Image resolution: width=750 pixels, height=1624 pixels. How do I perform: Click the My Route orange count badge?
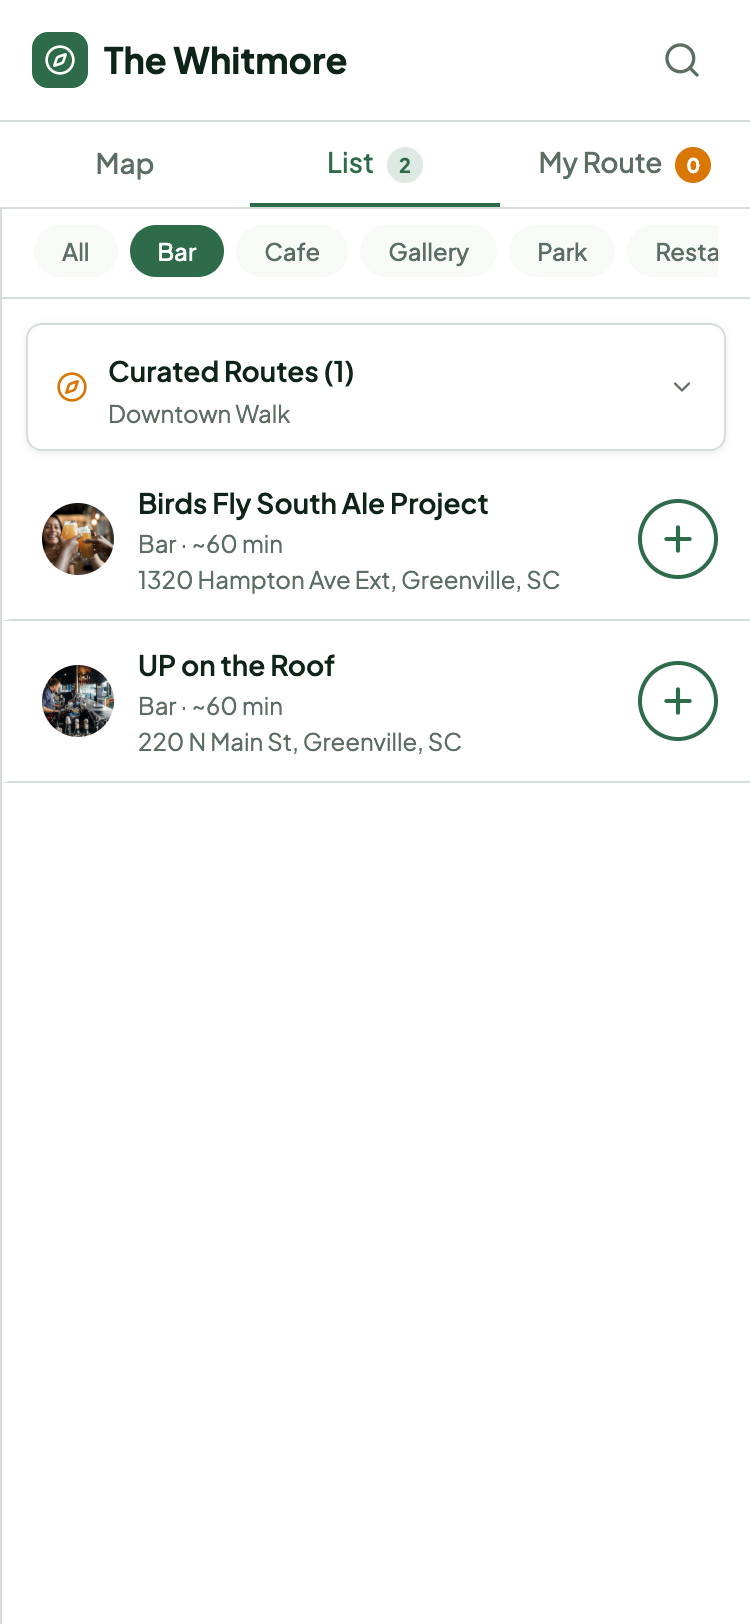(x=692, y=165)
